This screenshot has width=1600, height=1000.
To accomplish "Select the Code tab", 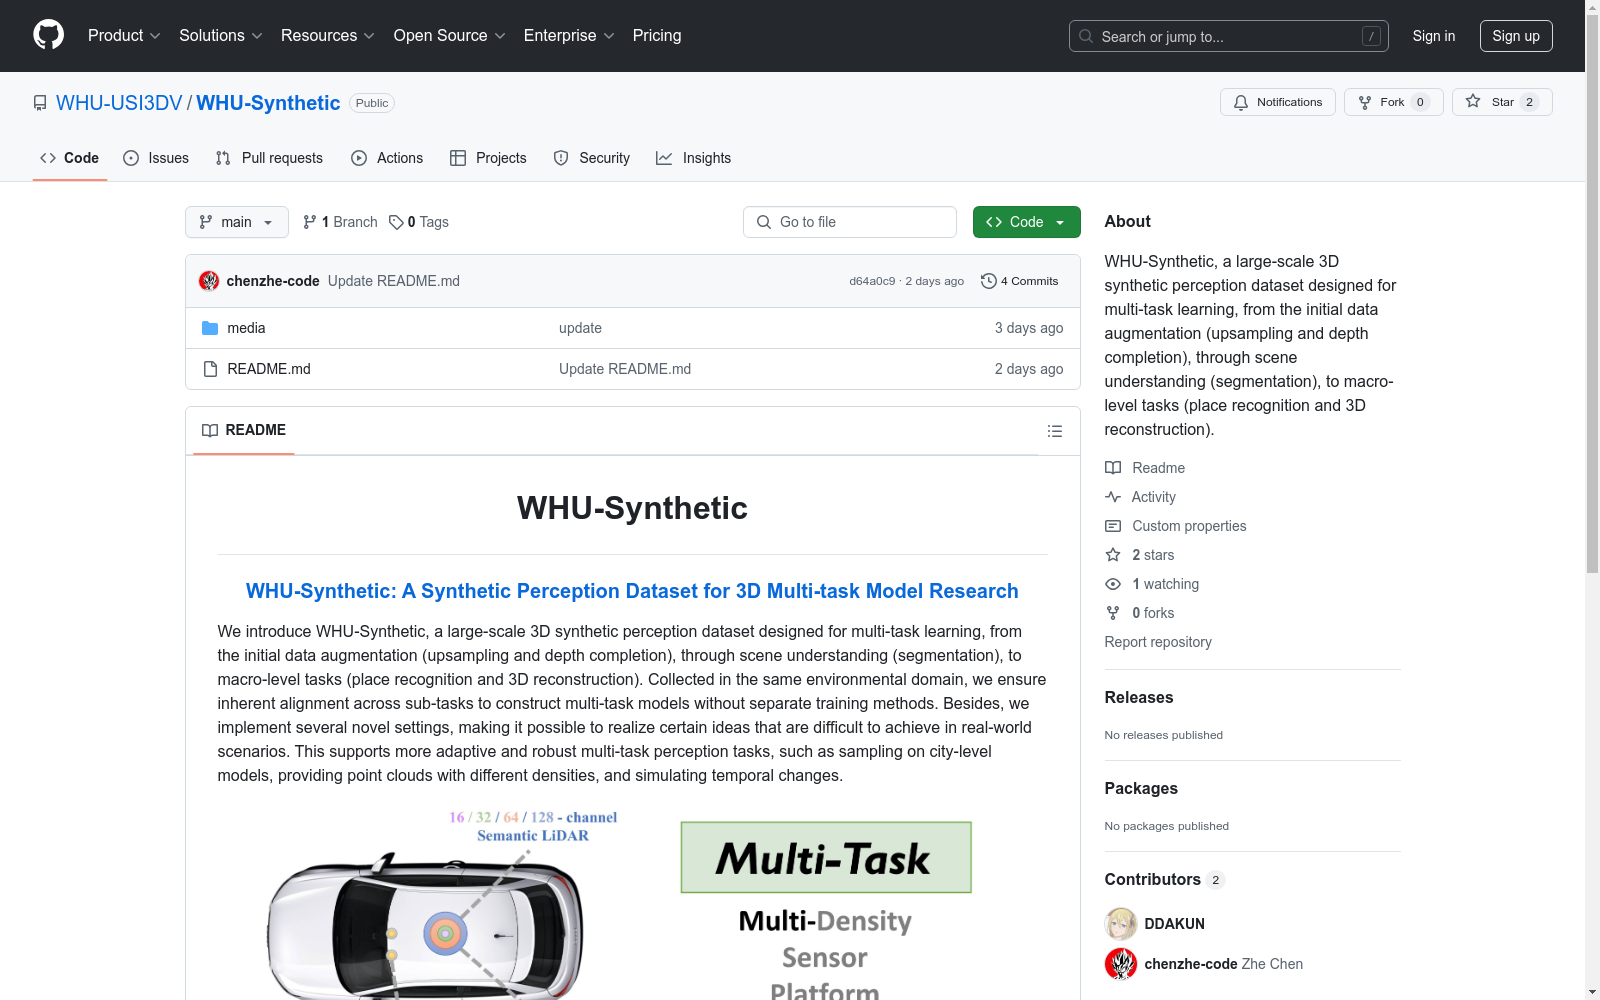I will coord(69,158).
